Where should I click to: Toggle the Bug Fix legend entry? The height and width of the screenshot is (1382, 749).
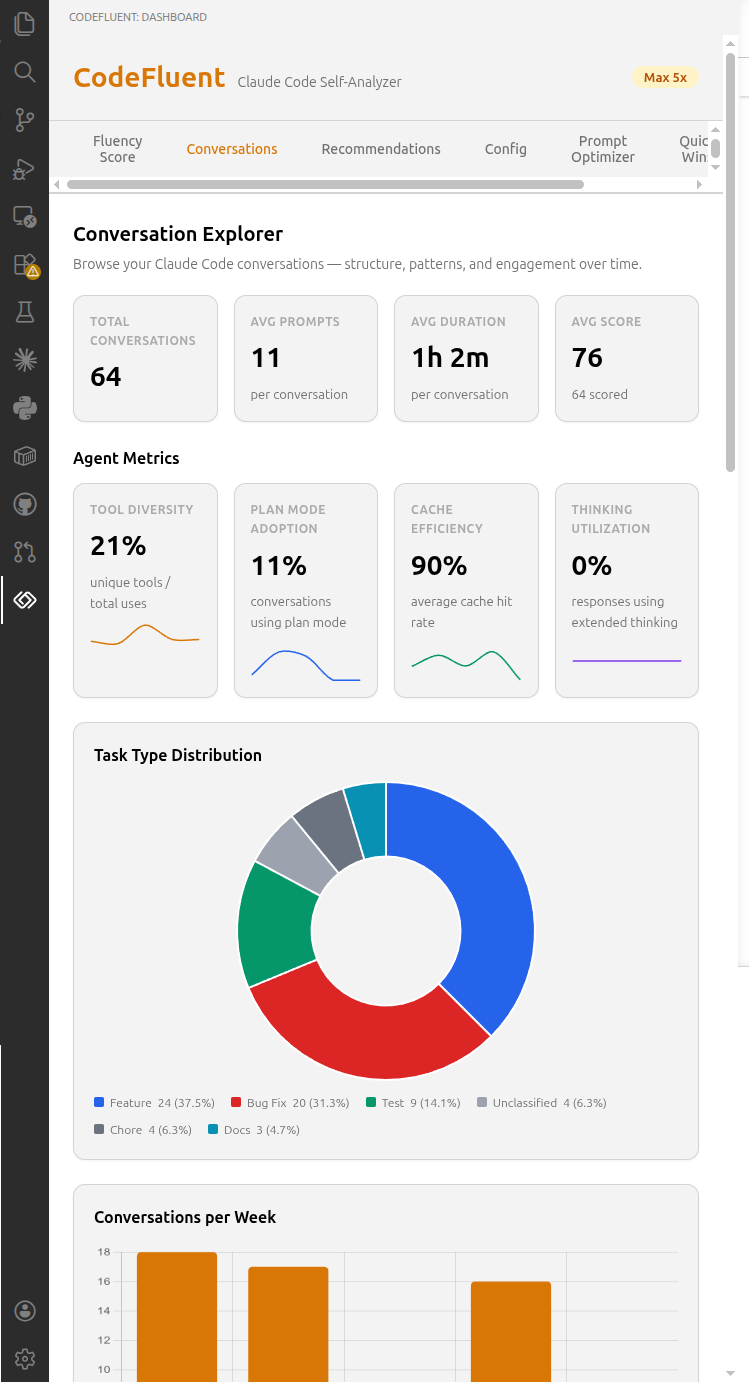point(290,1103)
